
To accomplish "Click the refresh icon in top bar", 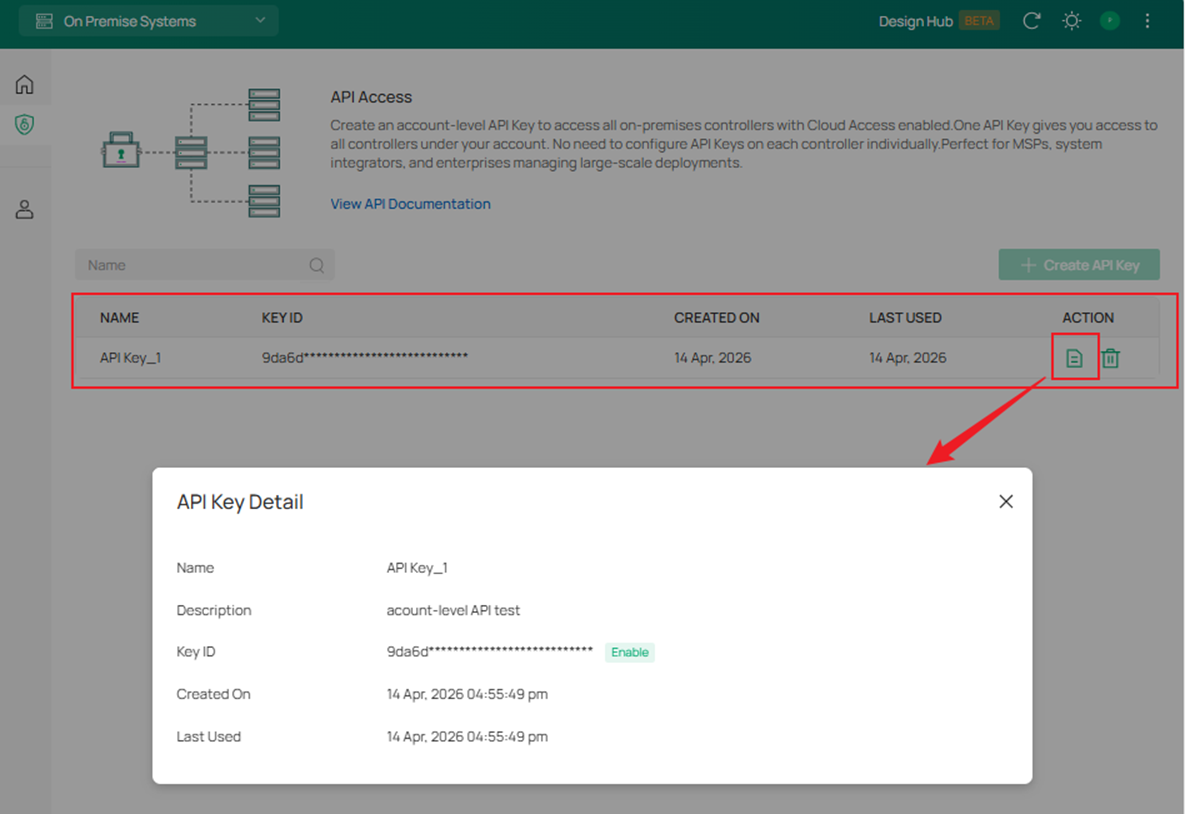I will coord(1032,20).
